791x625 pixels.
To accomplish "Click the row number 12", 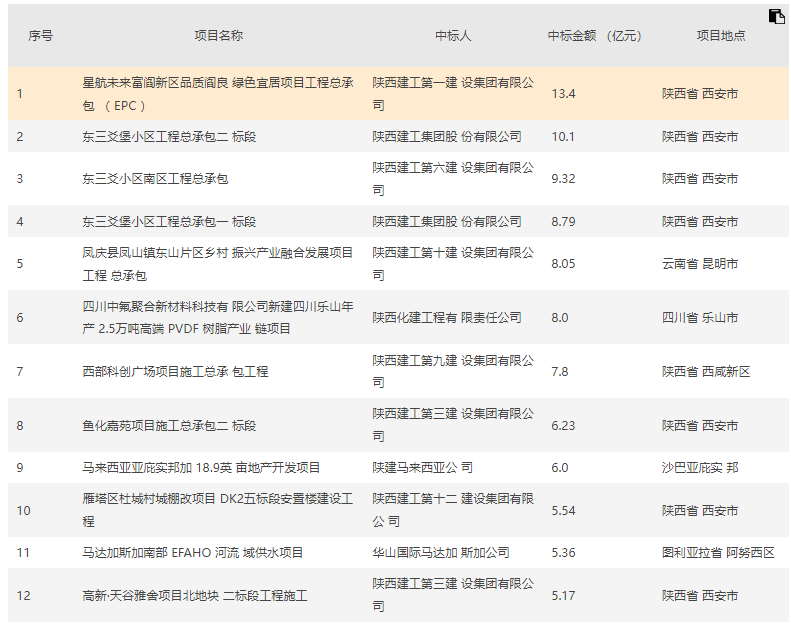I will [x=23, y=596].
